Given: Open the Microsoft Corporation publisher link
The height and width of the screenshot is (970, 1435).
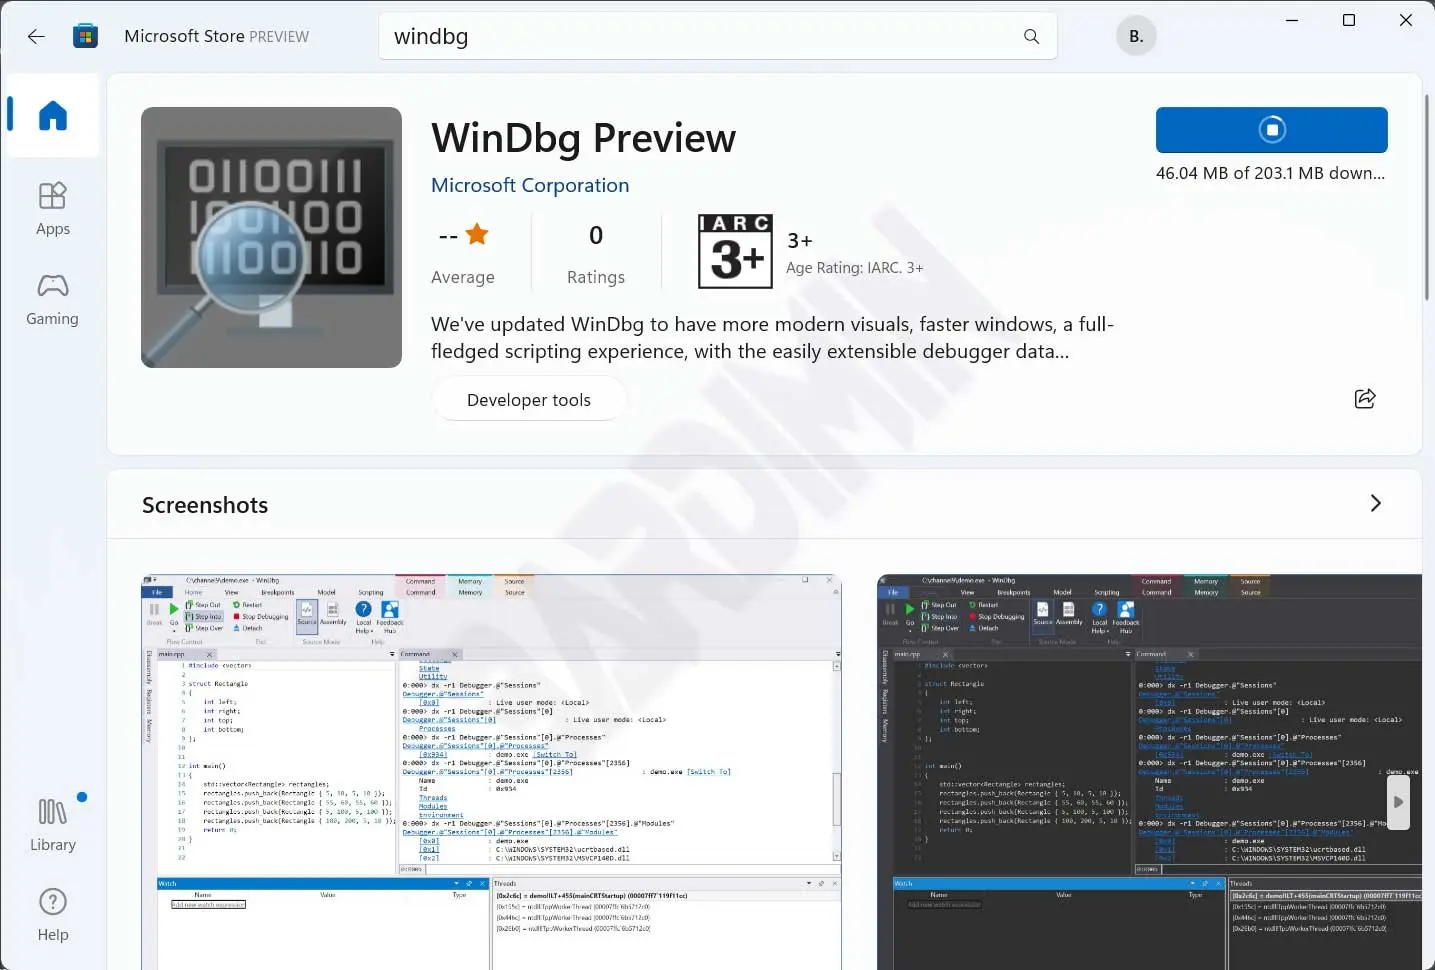Looking at the screenshot, I should (530, 185).
